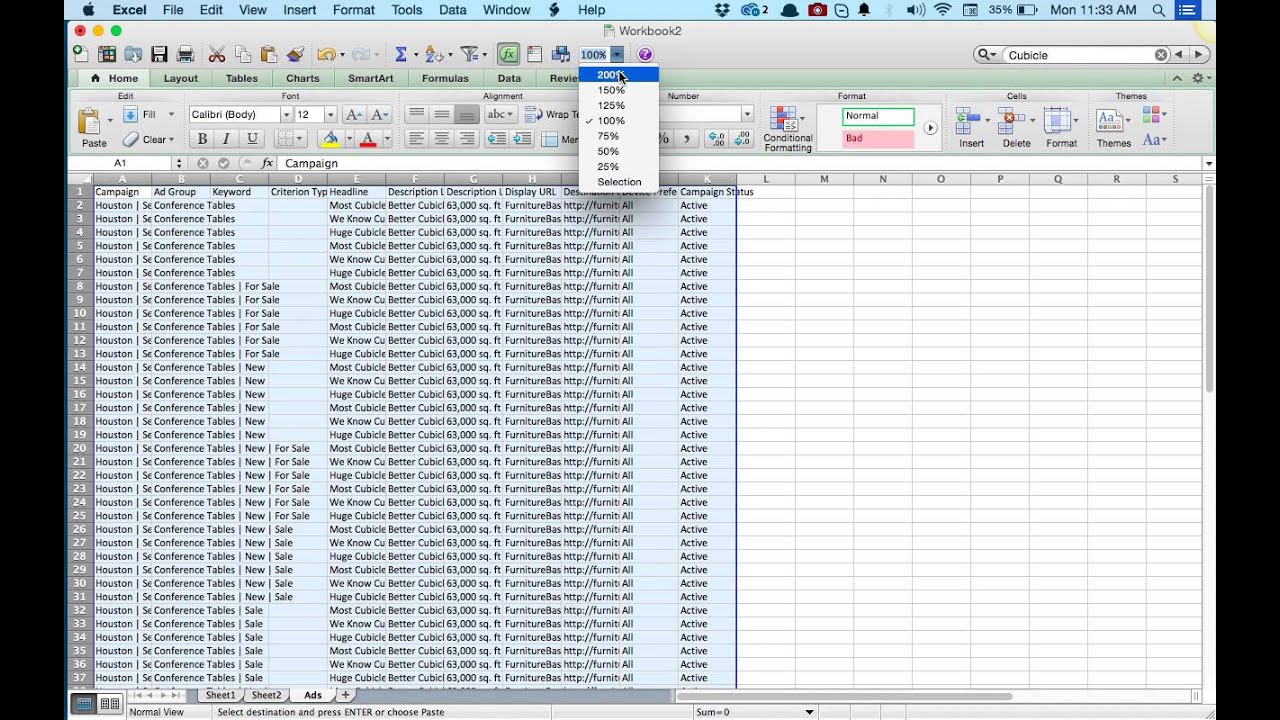
Task: Open the font name Calibri dropdown
Action: click(x=286, y=115)
